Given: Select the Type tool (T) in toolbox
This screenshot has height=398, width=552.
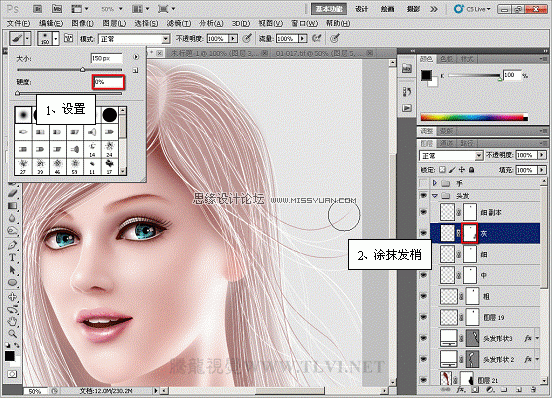Looking at the screenshot, I should (12, 257).
